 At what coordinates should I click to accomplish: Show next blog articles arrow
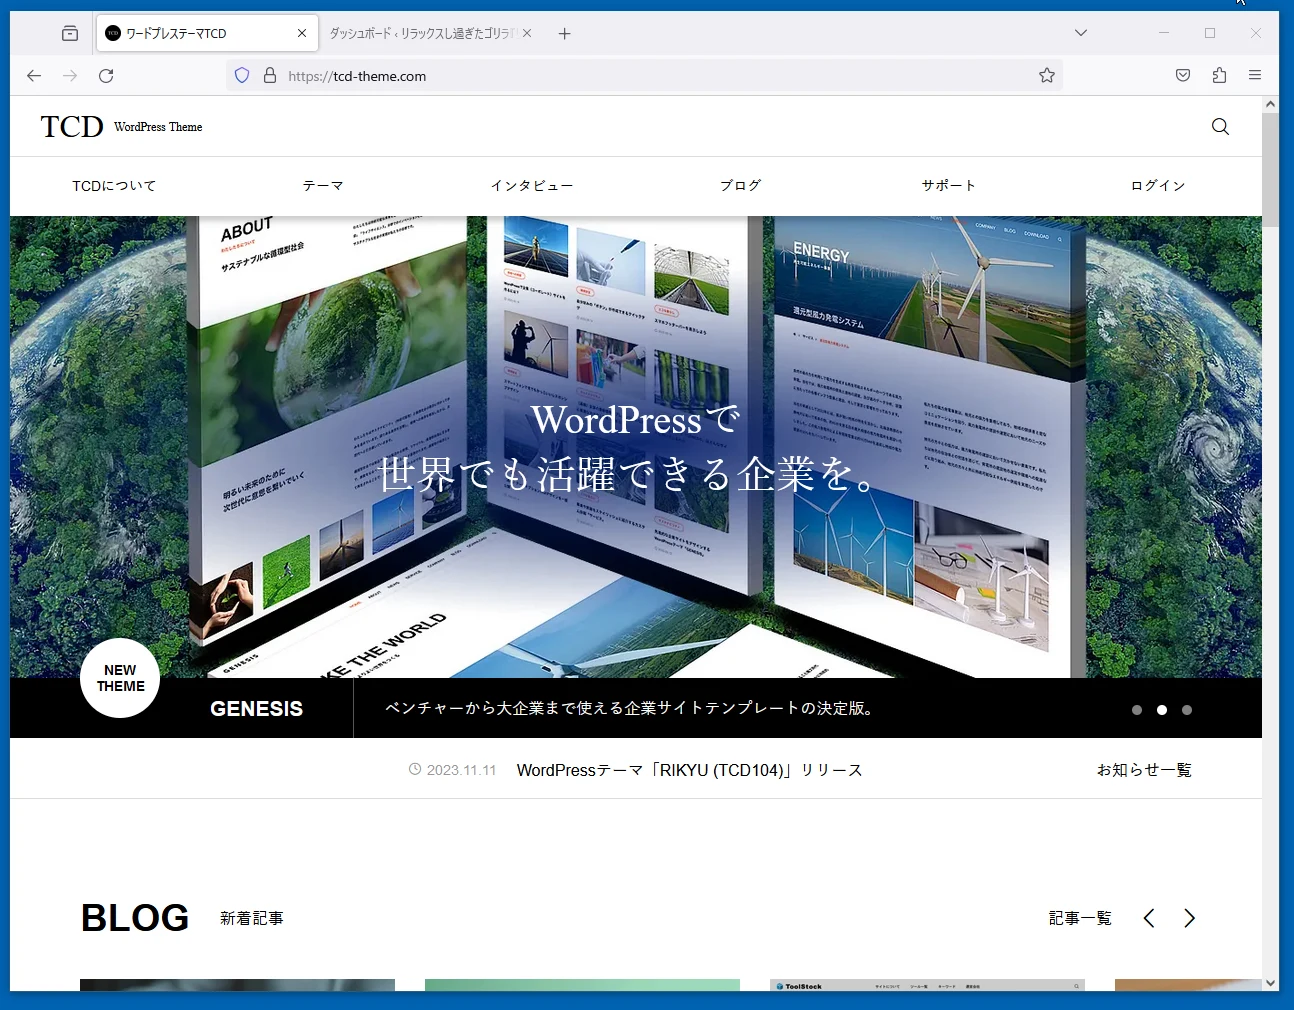click(1189, 918)
